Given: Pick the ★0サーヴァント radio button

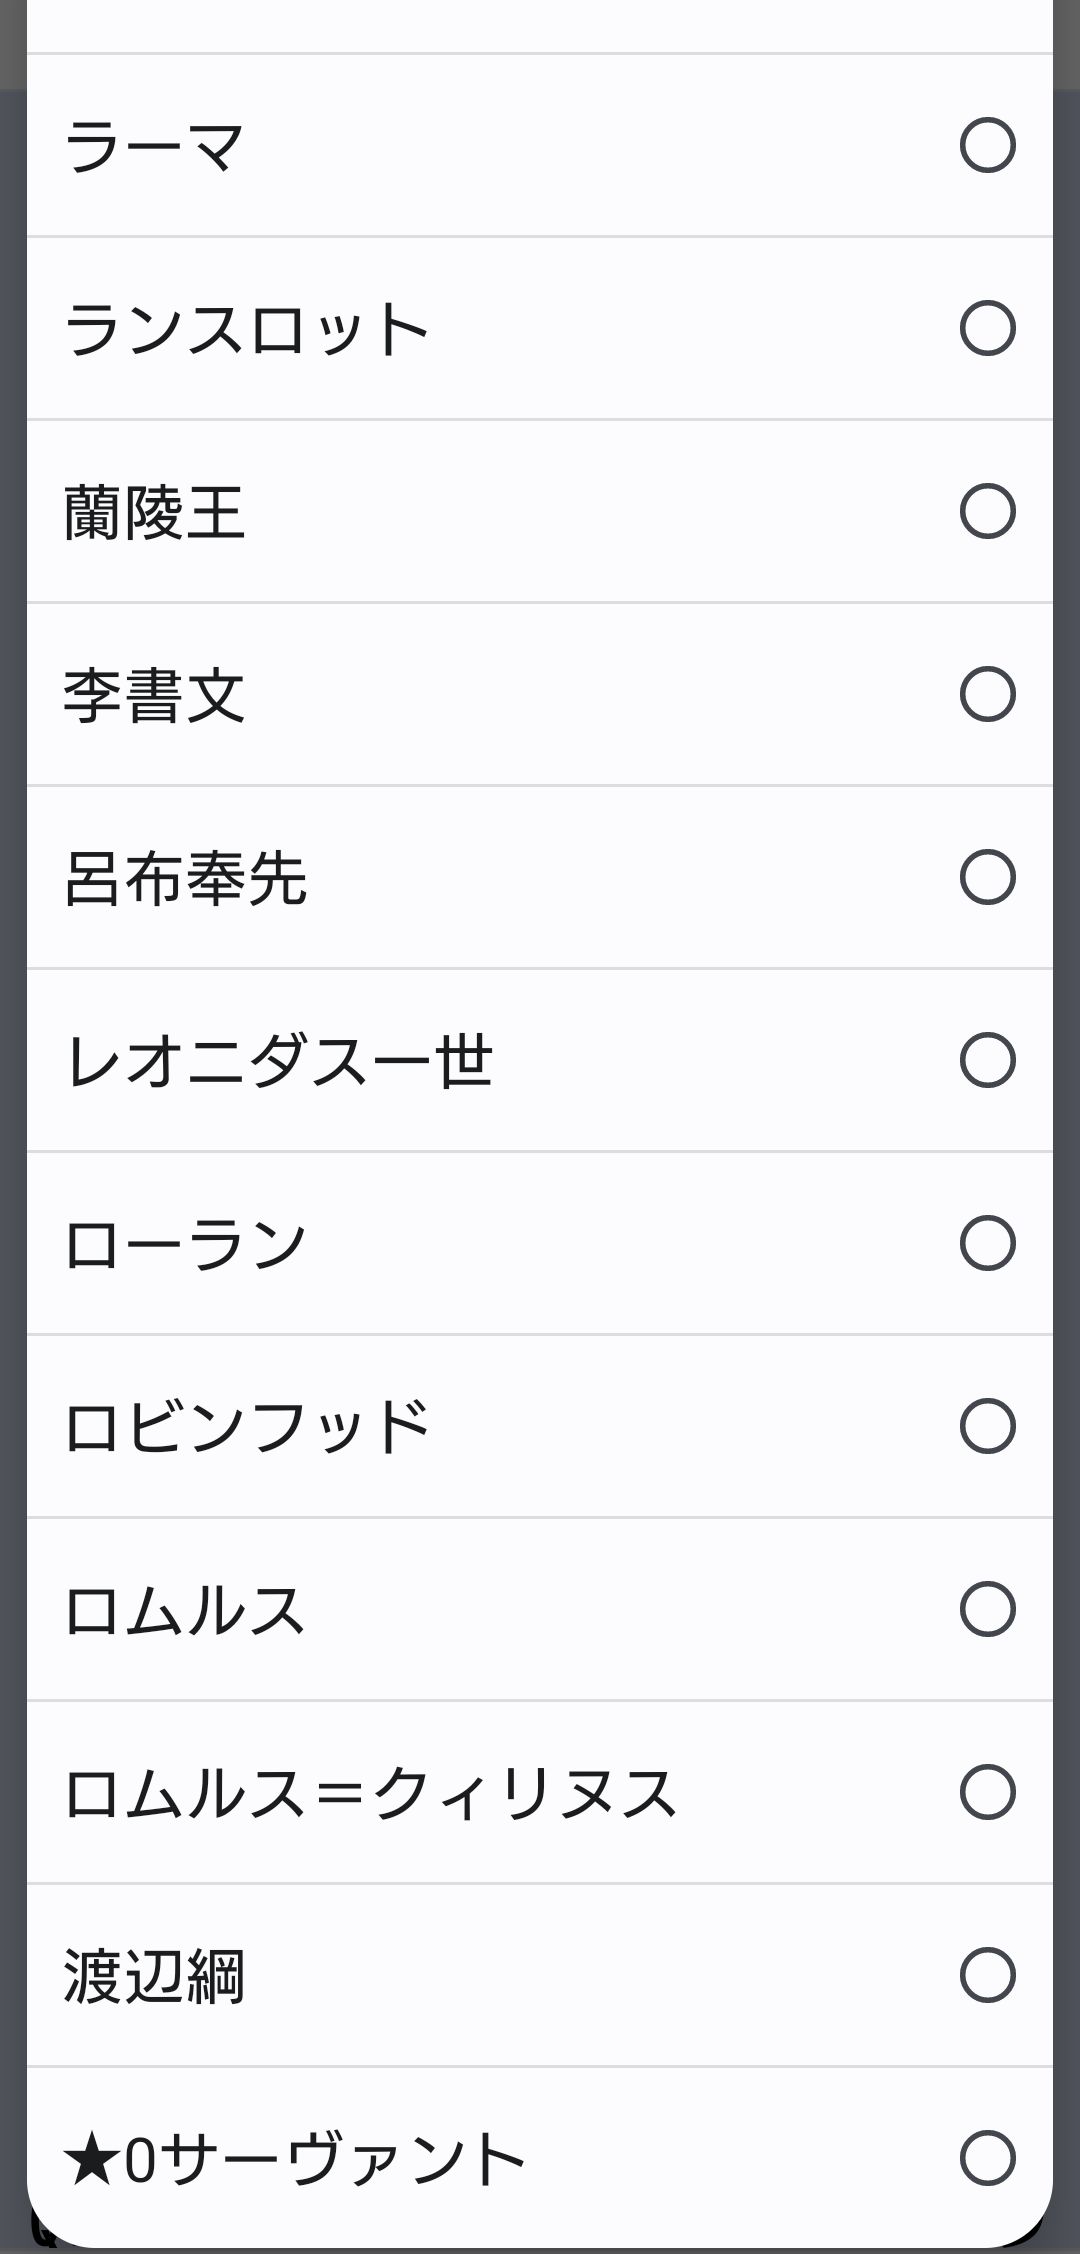Looking at the screenshot, I should [x=987, y=2159].
